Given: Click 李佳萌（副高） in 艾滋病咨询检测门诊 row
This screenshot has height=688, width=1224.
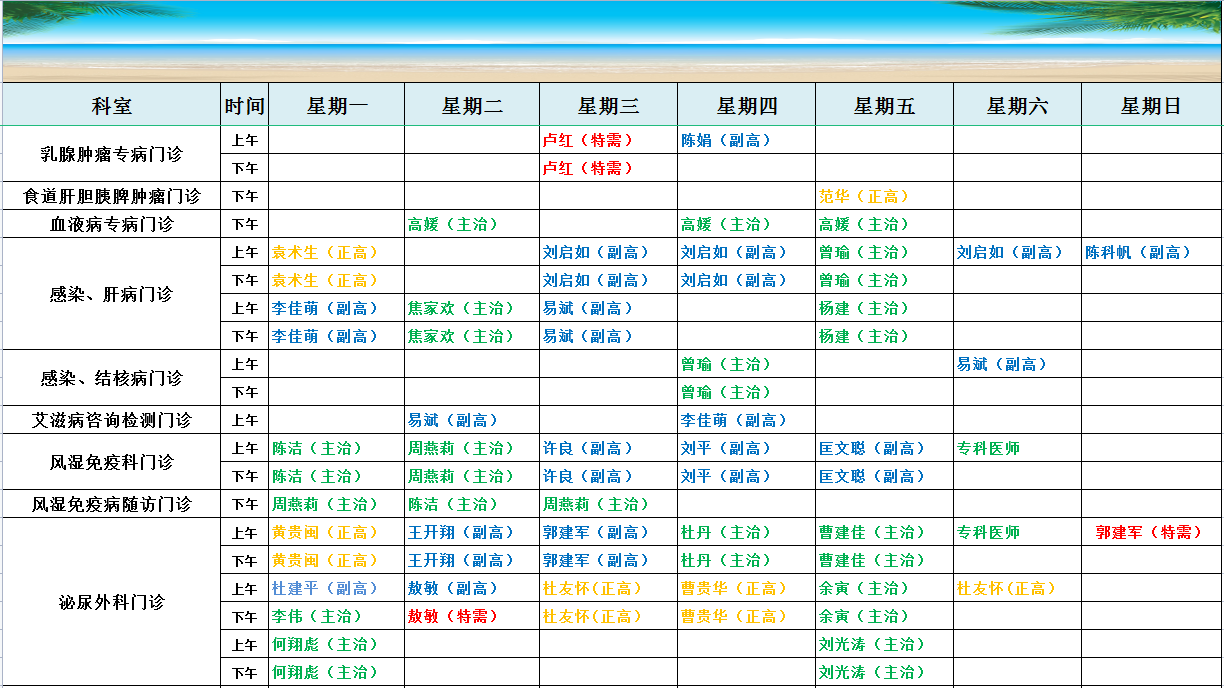Looking at the screenshot, I should [x=734, y=420].
